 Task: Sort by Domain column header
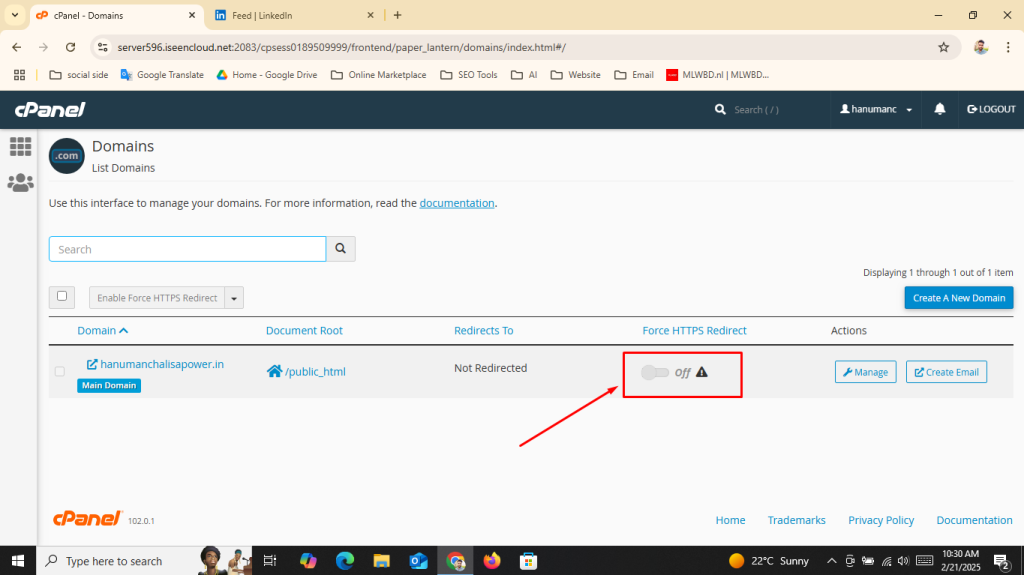click(103, 331)
